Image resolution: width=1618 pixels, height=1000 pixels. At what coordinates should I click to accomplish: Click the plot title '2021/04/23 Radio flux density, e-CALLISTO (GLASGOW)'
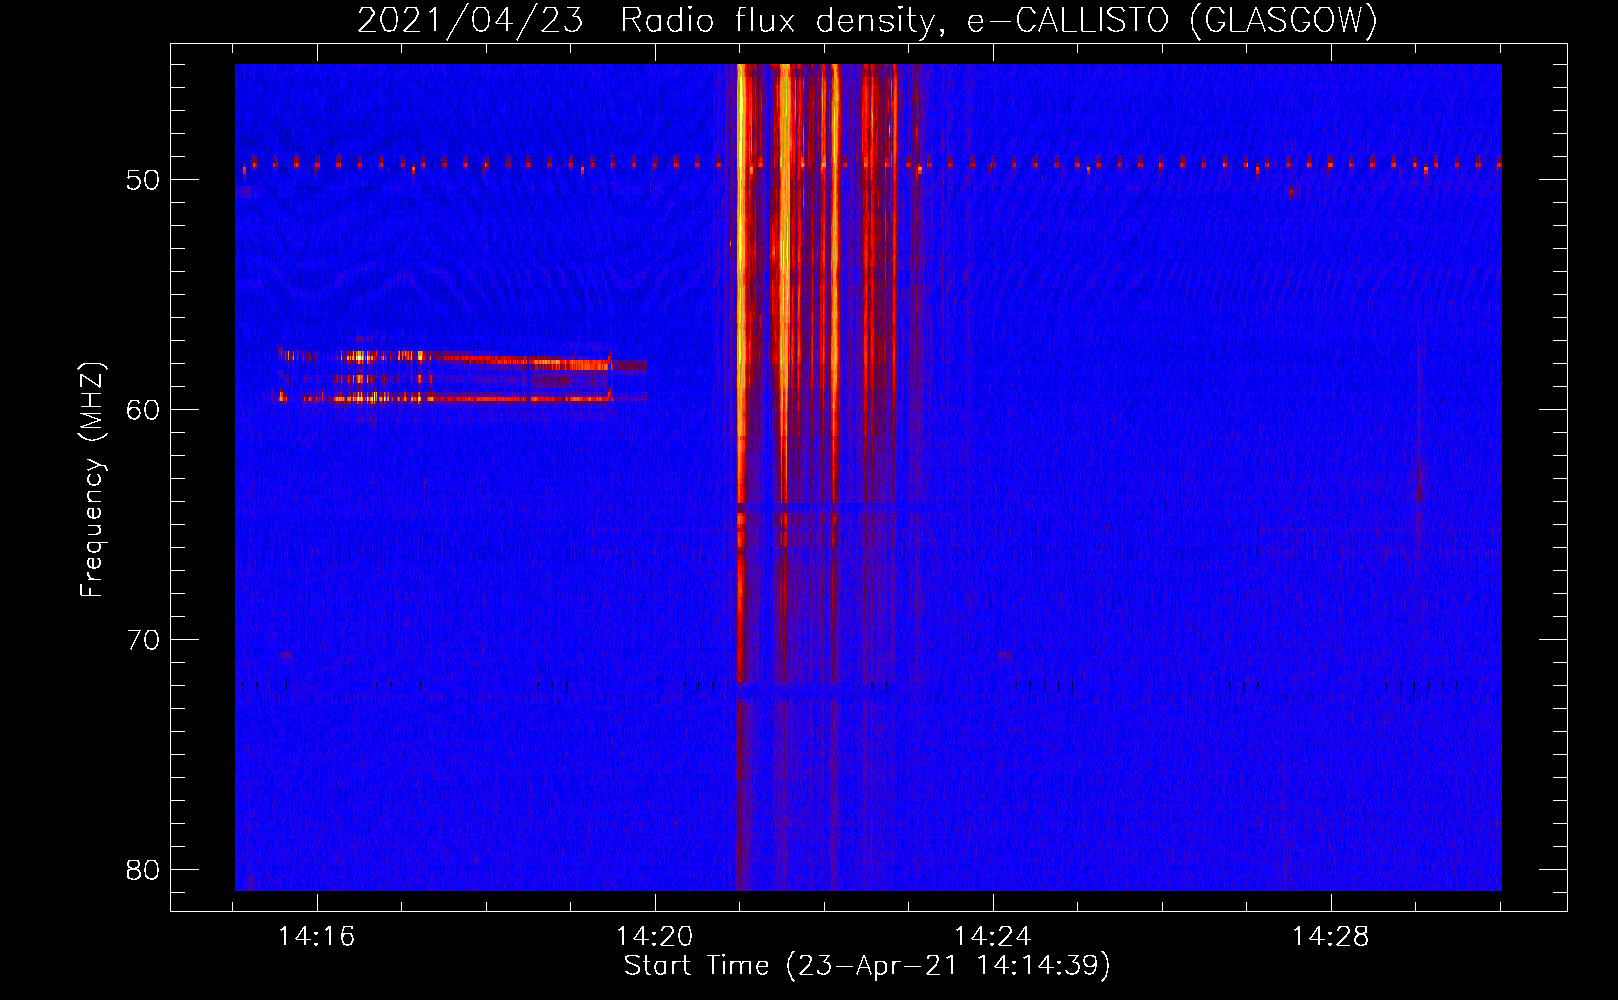[867, 20]
